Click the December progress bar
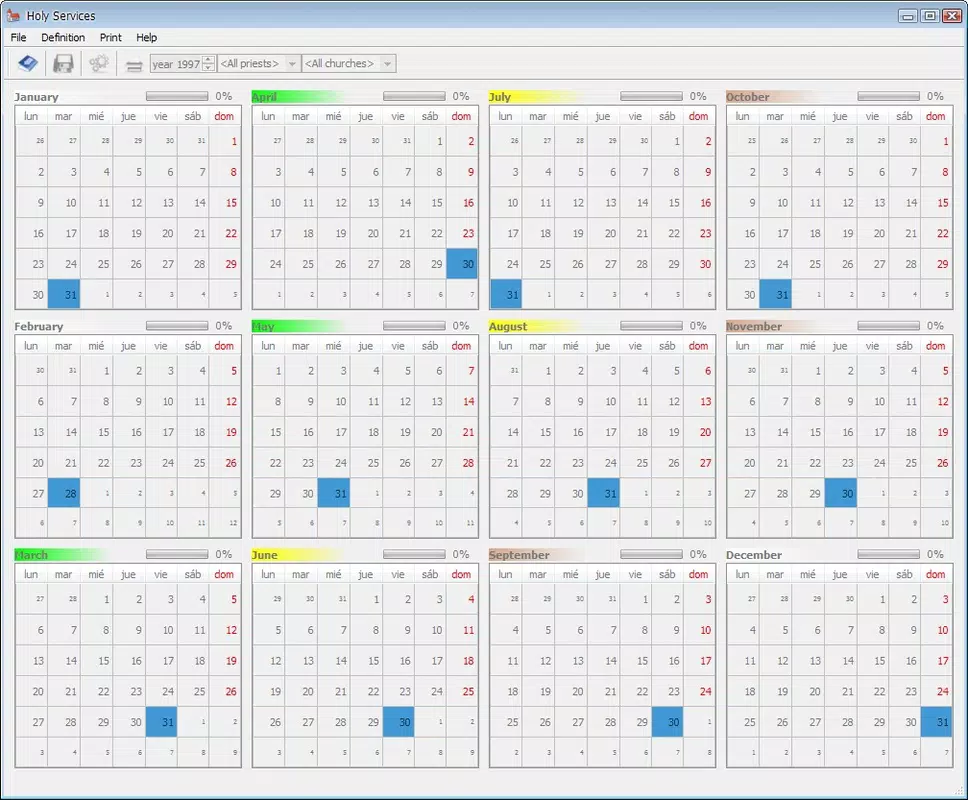 [888, 554]
